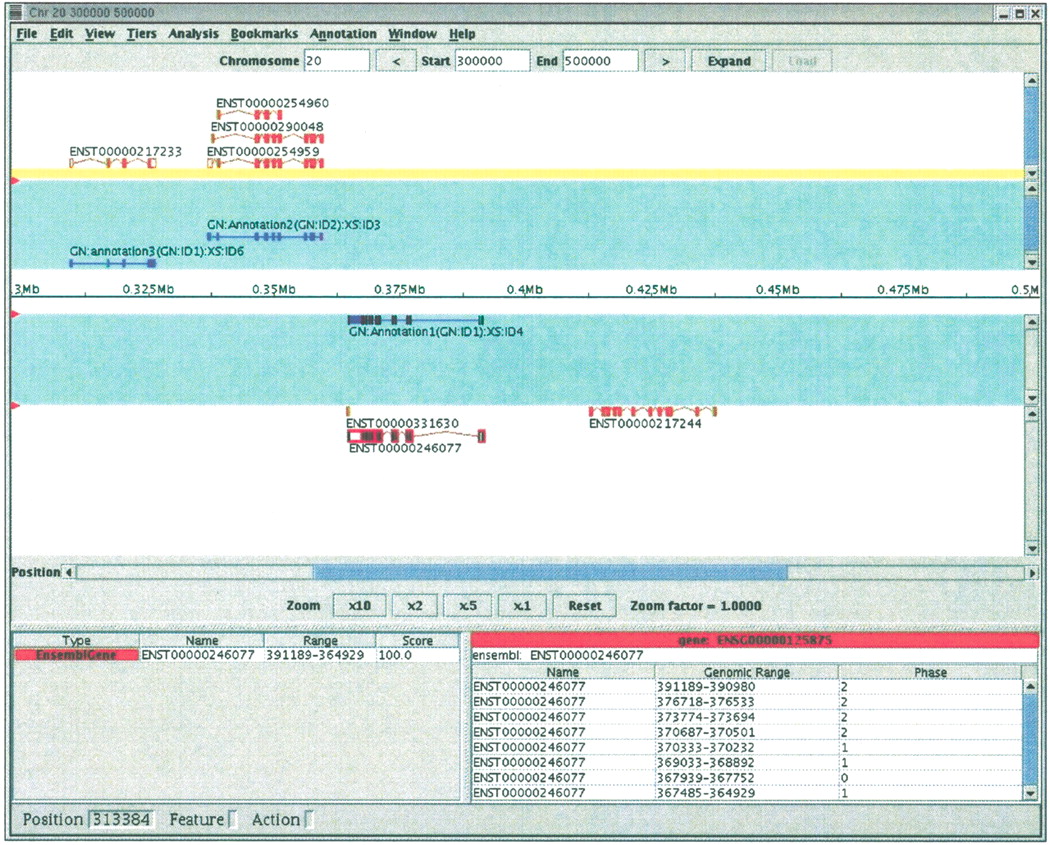Image resolution: width=1050 pixels, height=845 pixels.
Task: Select the ENST00000217244 transcript glyph
Action: pos(652,411)
